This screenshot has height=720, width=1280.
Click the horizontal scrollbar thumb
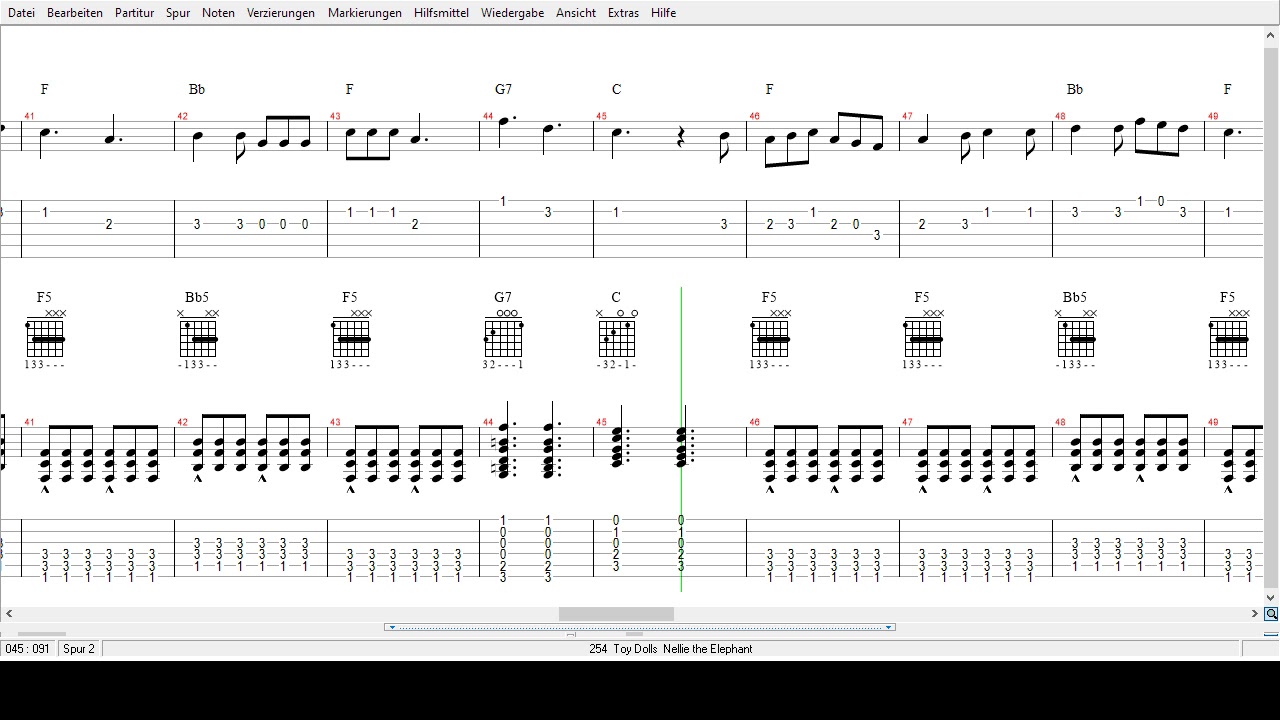(616, 614)
